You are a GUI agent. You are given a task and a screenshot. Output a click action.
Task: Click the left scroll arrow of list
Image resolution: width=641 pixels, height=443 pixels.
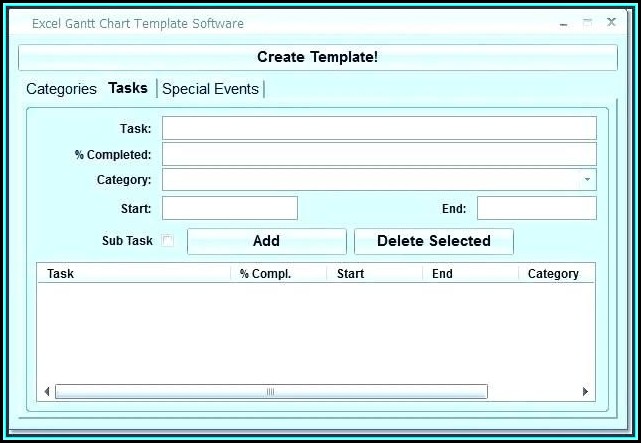coord(47,392)
